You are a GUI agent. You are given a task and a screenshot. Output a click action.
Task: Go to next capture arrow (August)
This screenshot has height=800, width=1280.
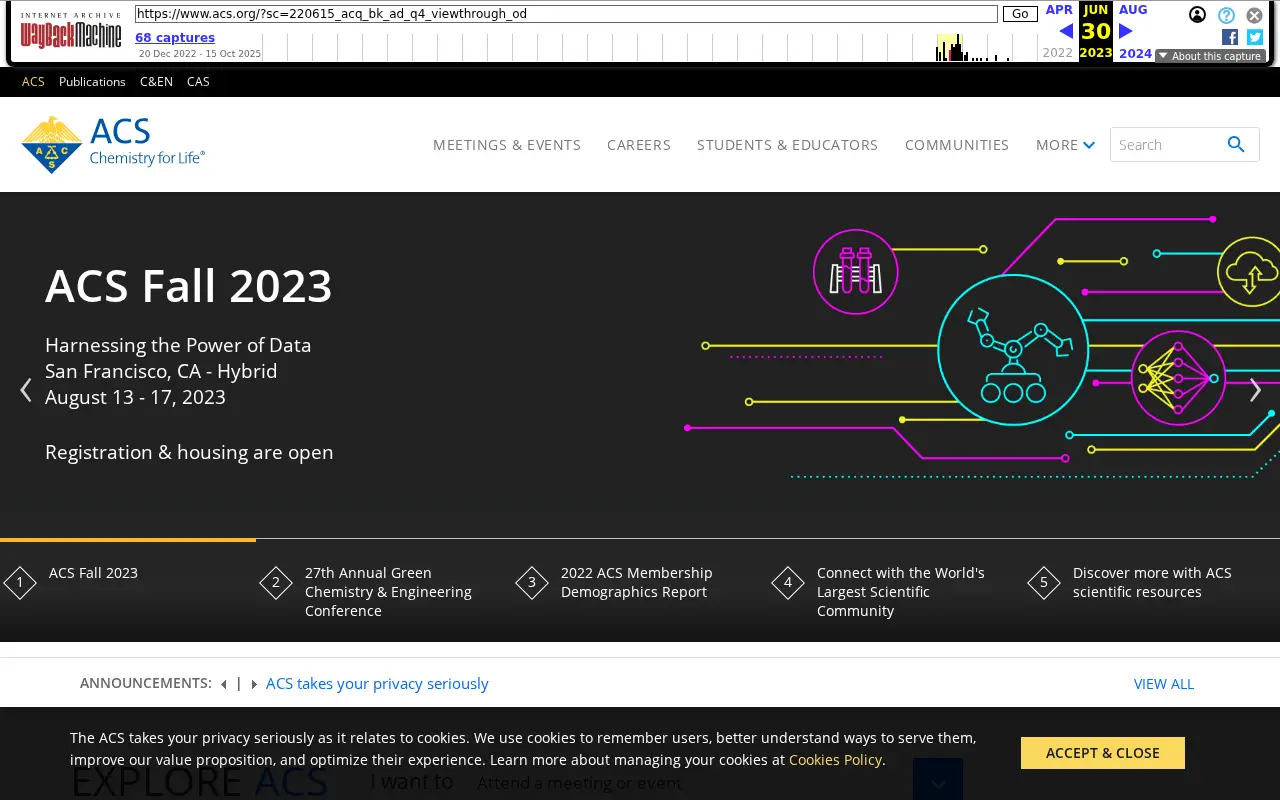coord(1125,31)
